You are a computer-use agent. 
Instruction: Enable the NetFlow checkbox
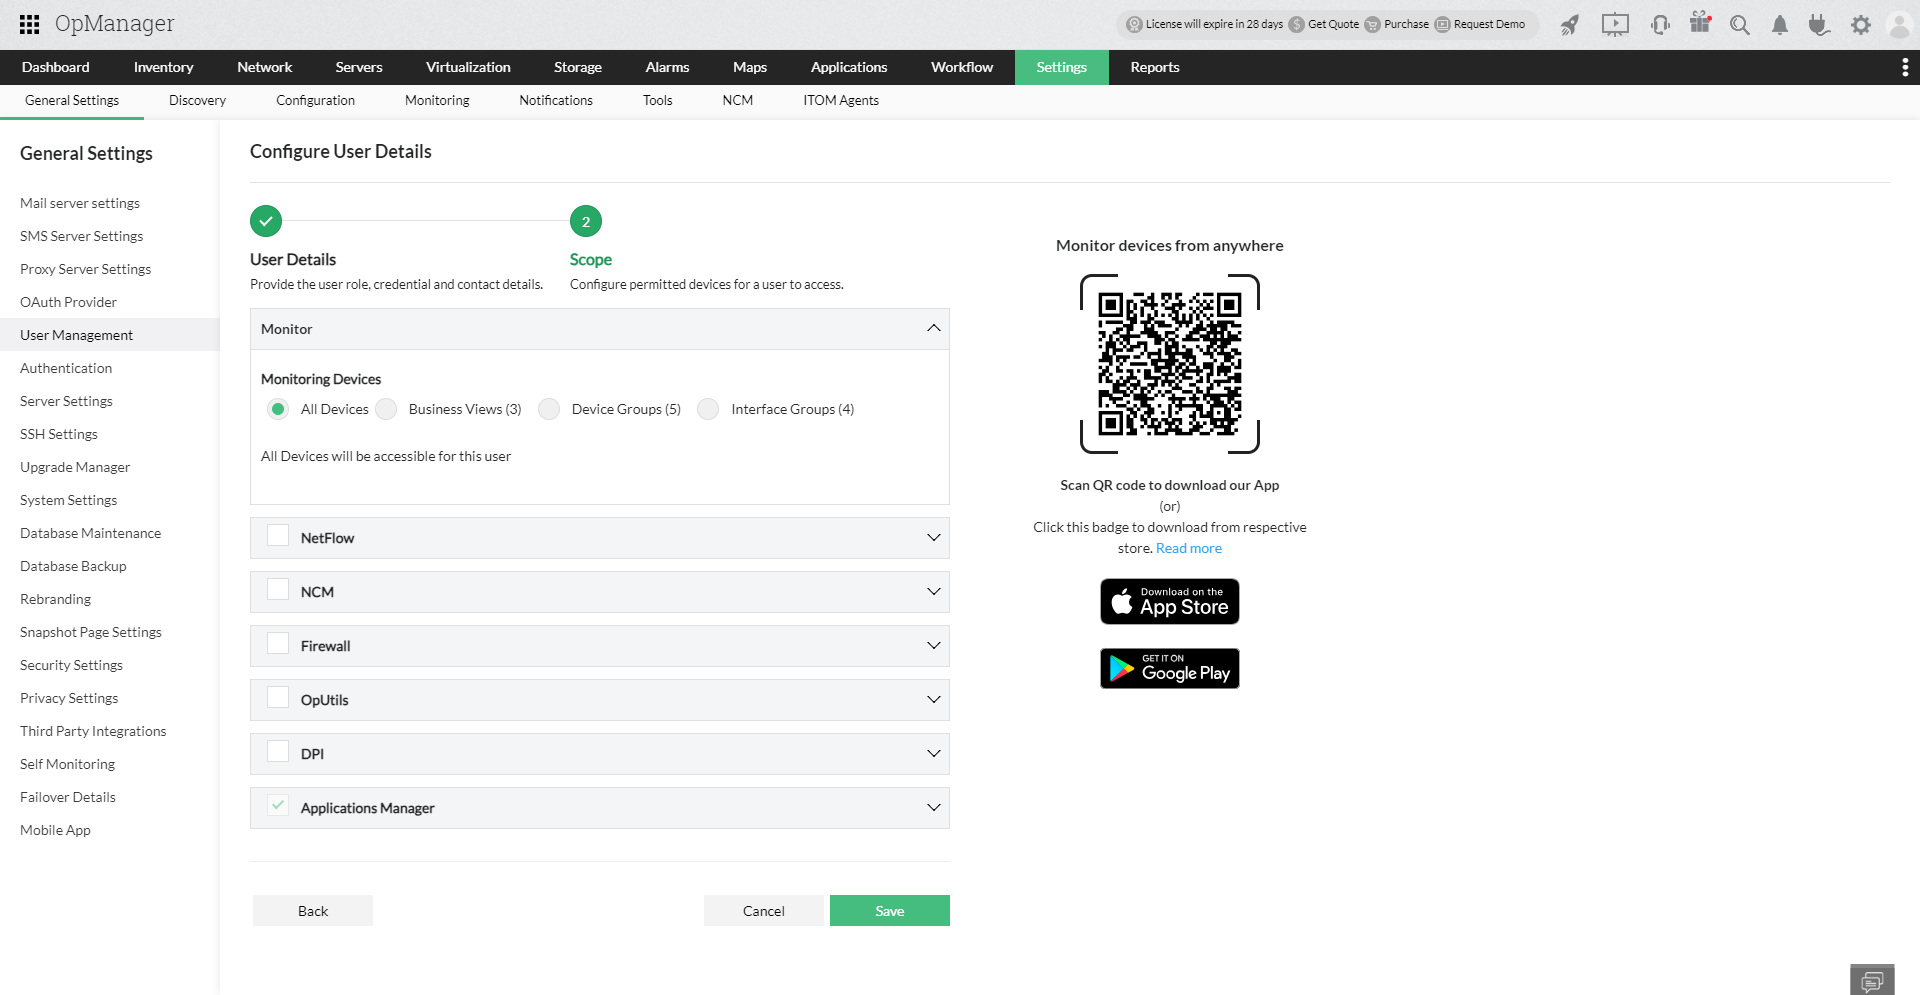pos(278,536)
